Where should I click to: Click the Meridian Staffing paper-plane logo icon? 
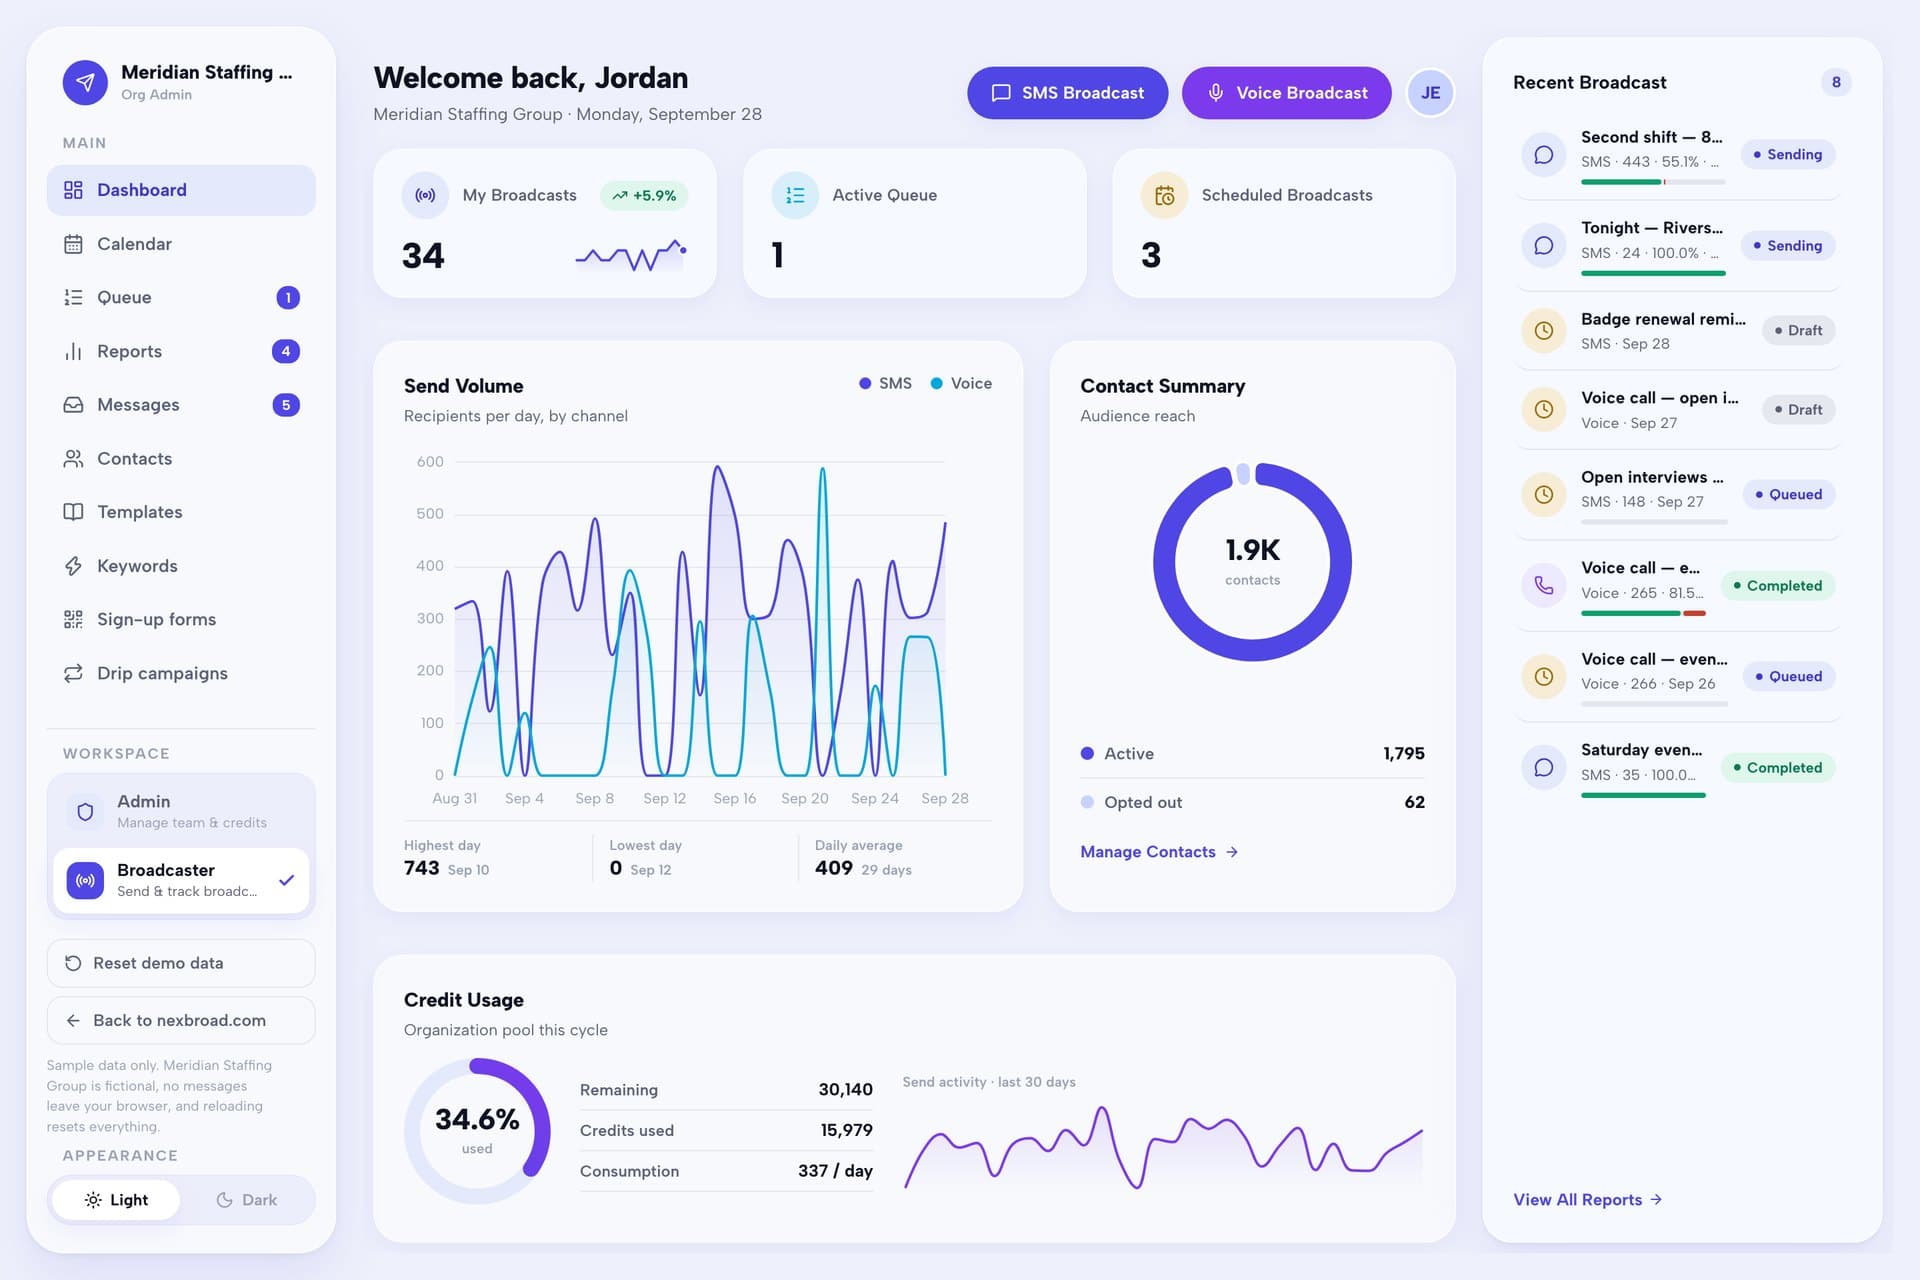(85, 82)
